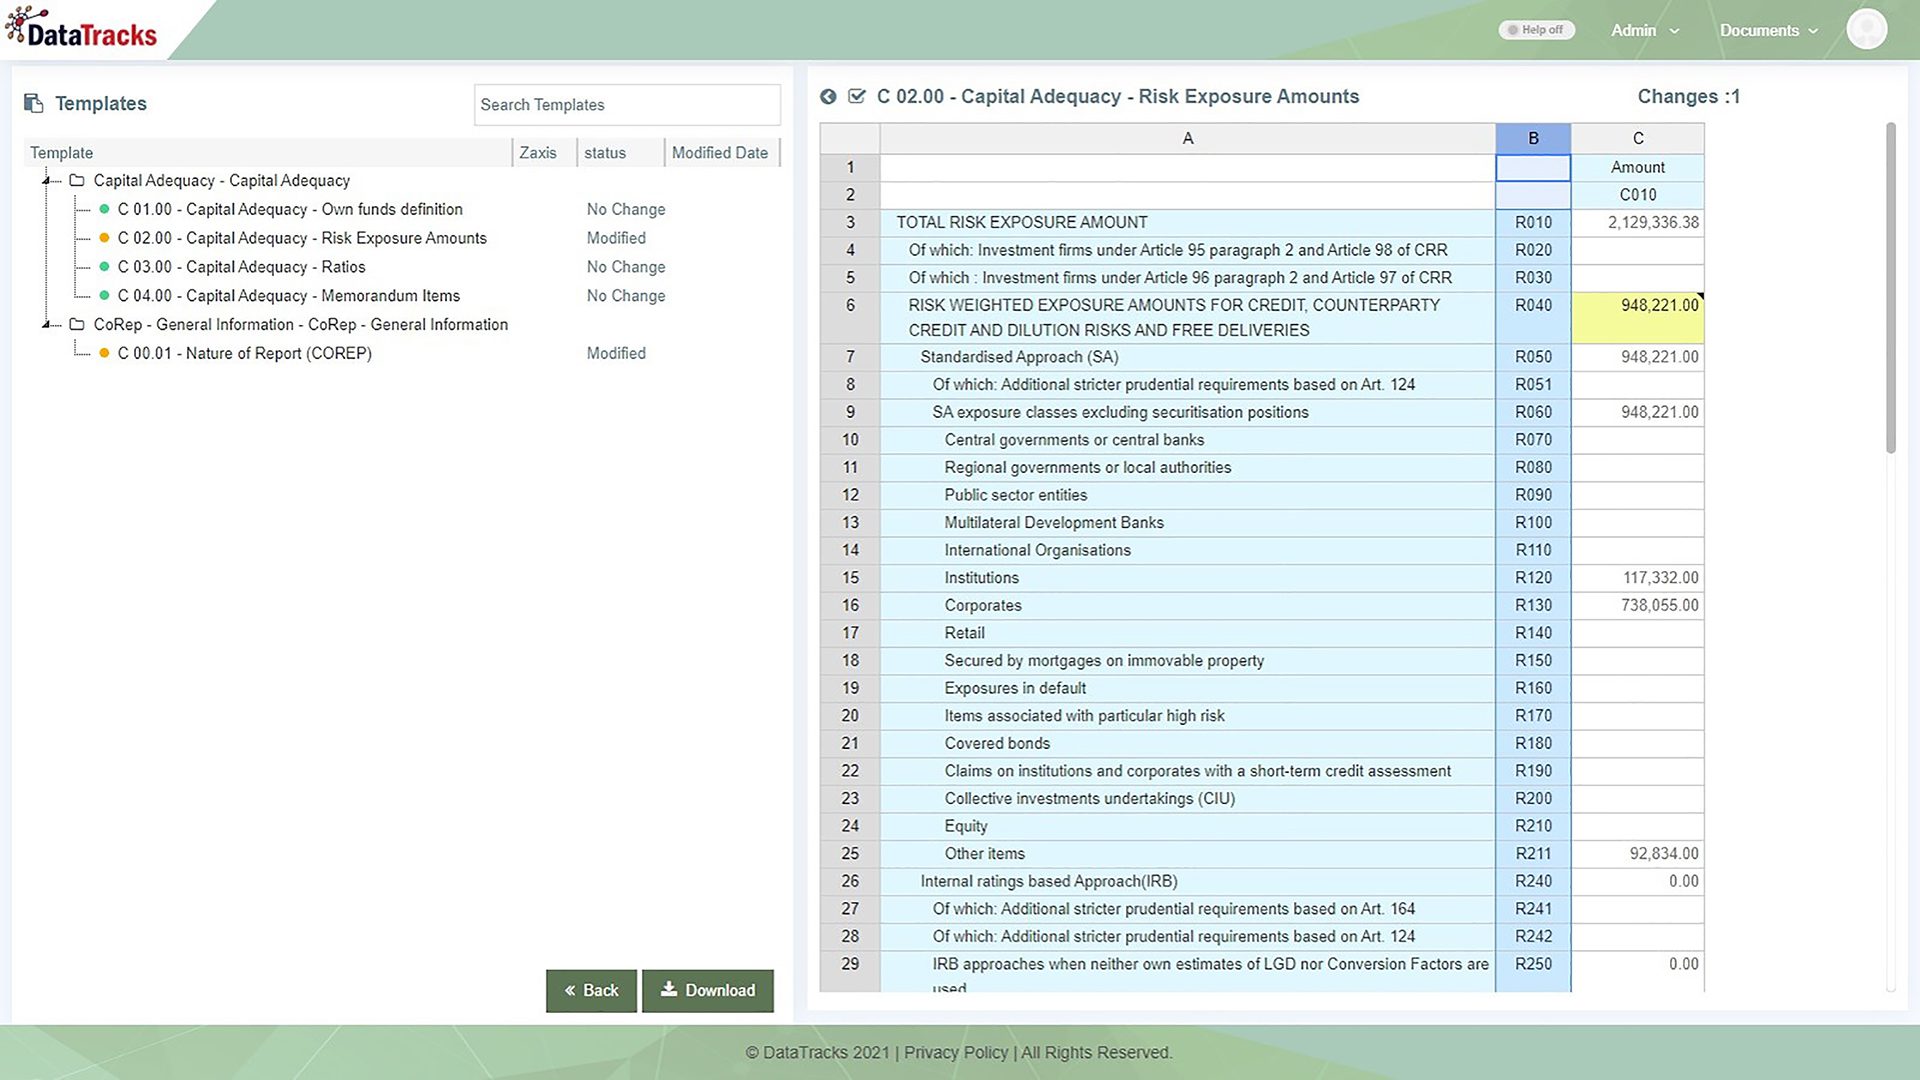The height and width of the screenshot is (1080, 1920).
Task: Click the CoRep General Information folder icon
Action: click(77, 325)
